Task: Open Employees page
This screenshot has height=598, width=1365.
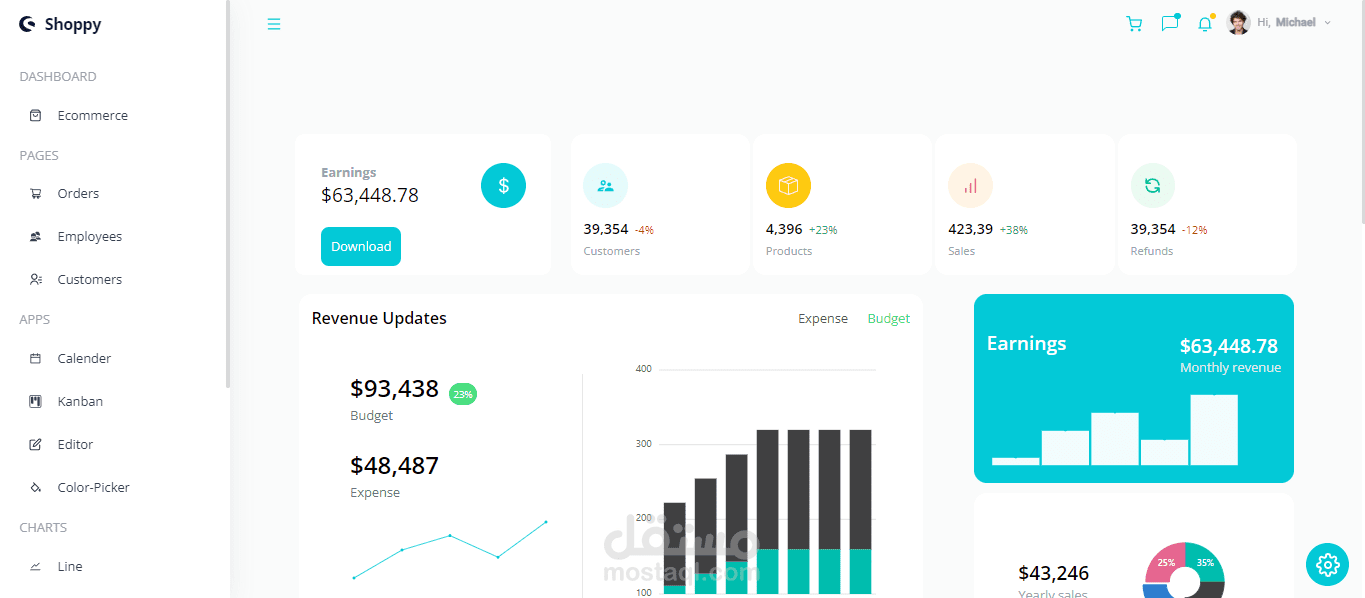Action: pyautogui.click(x=90, y=236)
